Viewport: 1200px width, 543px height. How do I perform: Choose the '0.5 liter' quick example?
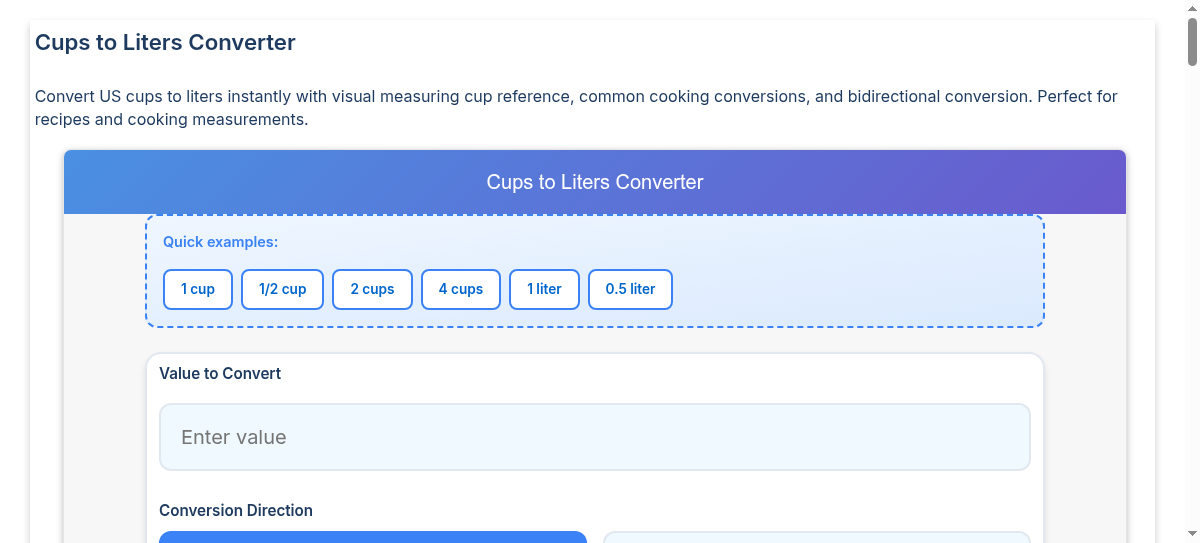point(630,289)
